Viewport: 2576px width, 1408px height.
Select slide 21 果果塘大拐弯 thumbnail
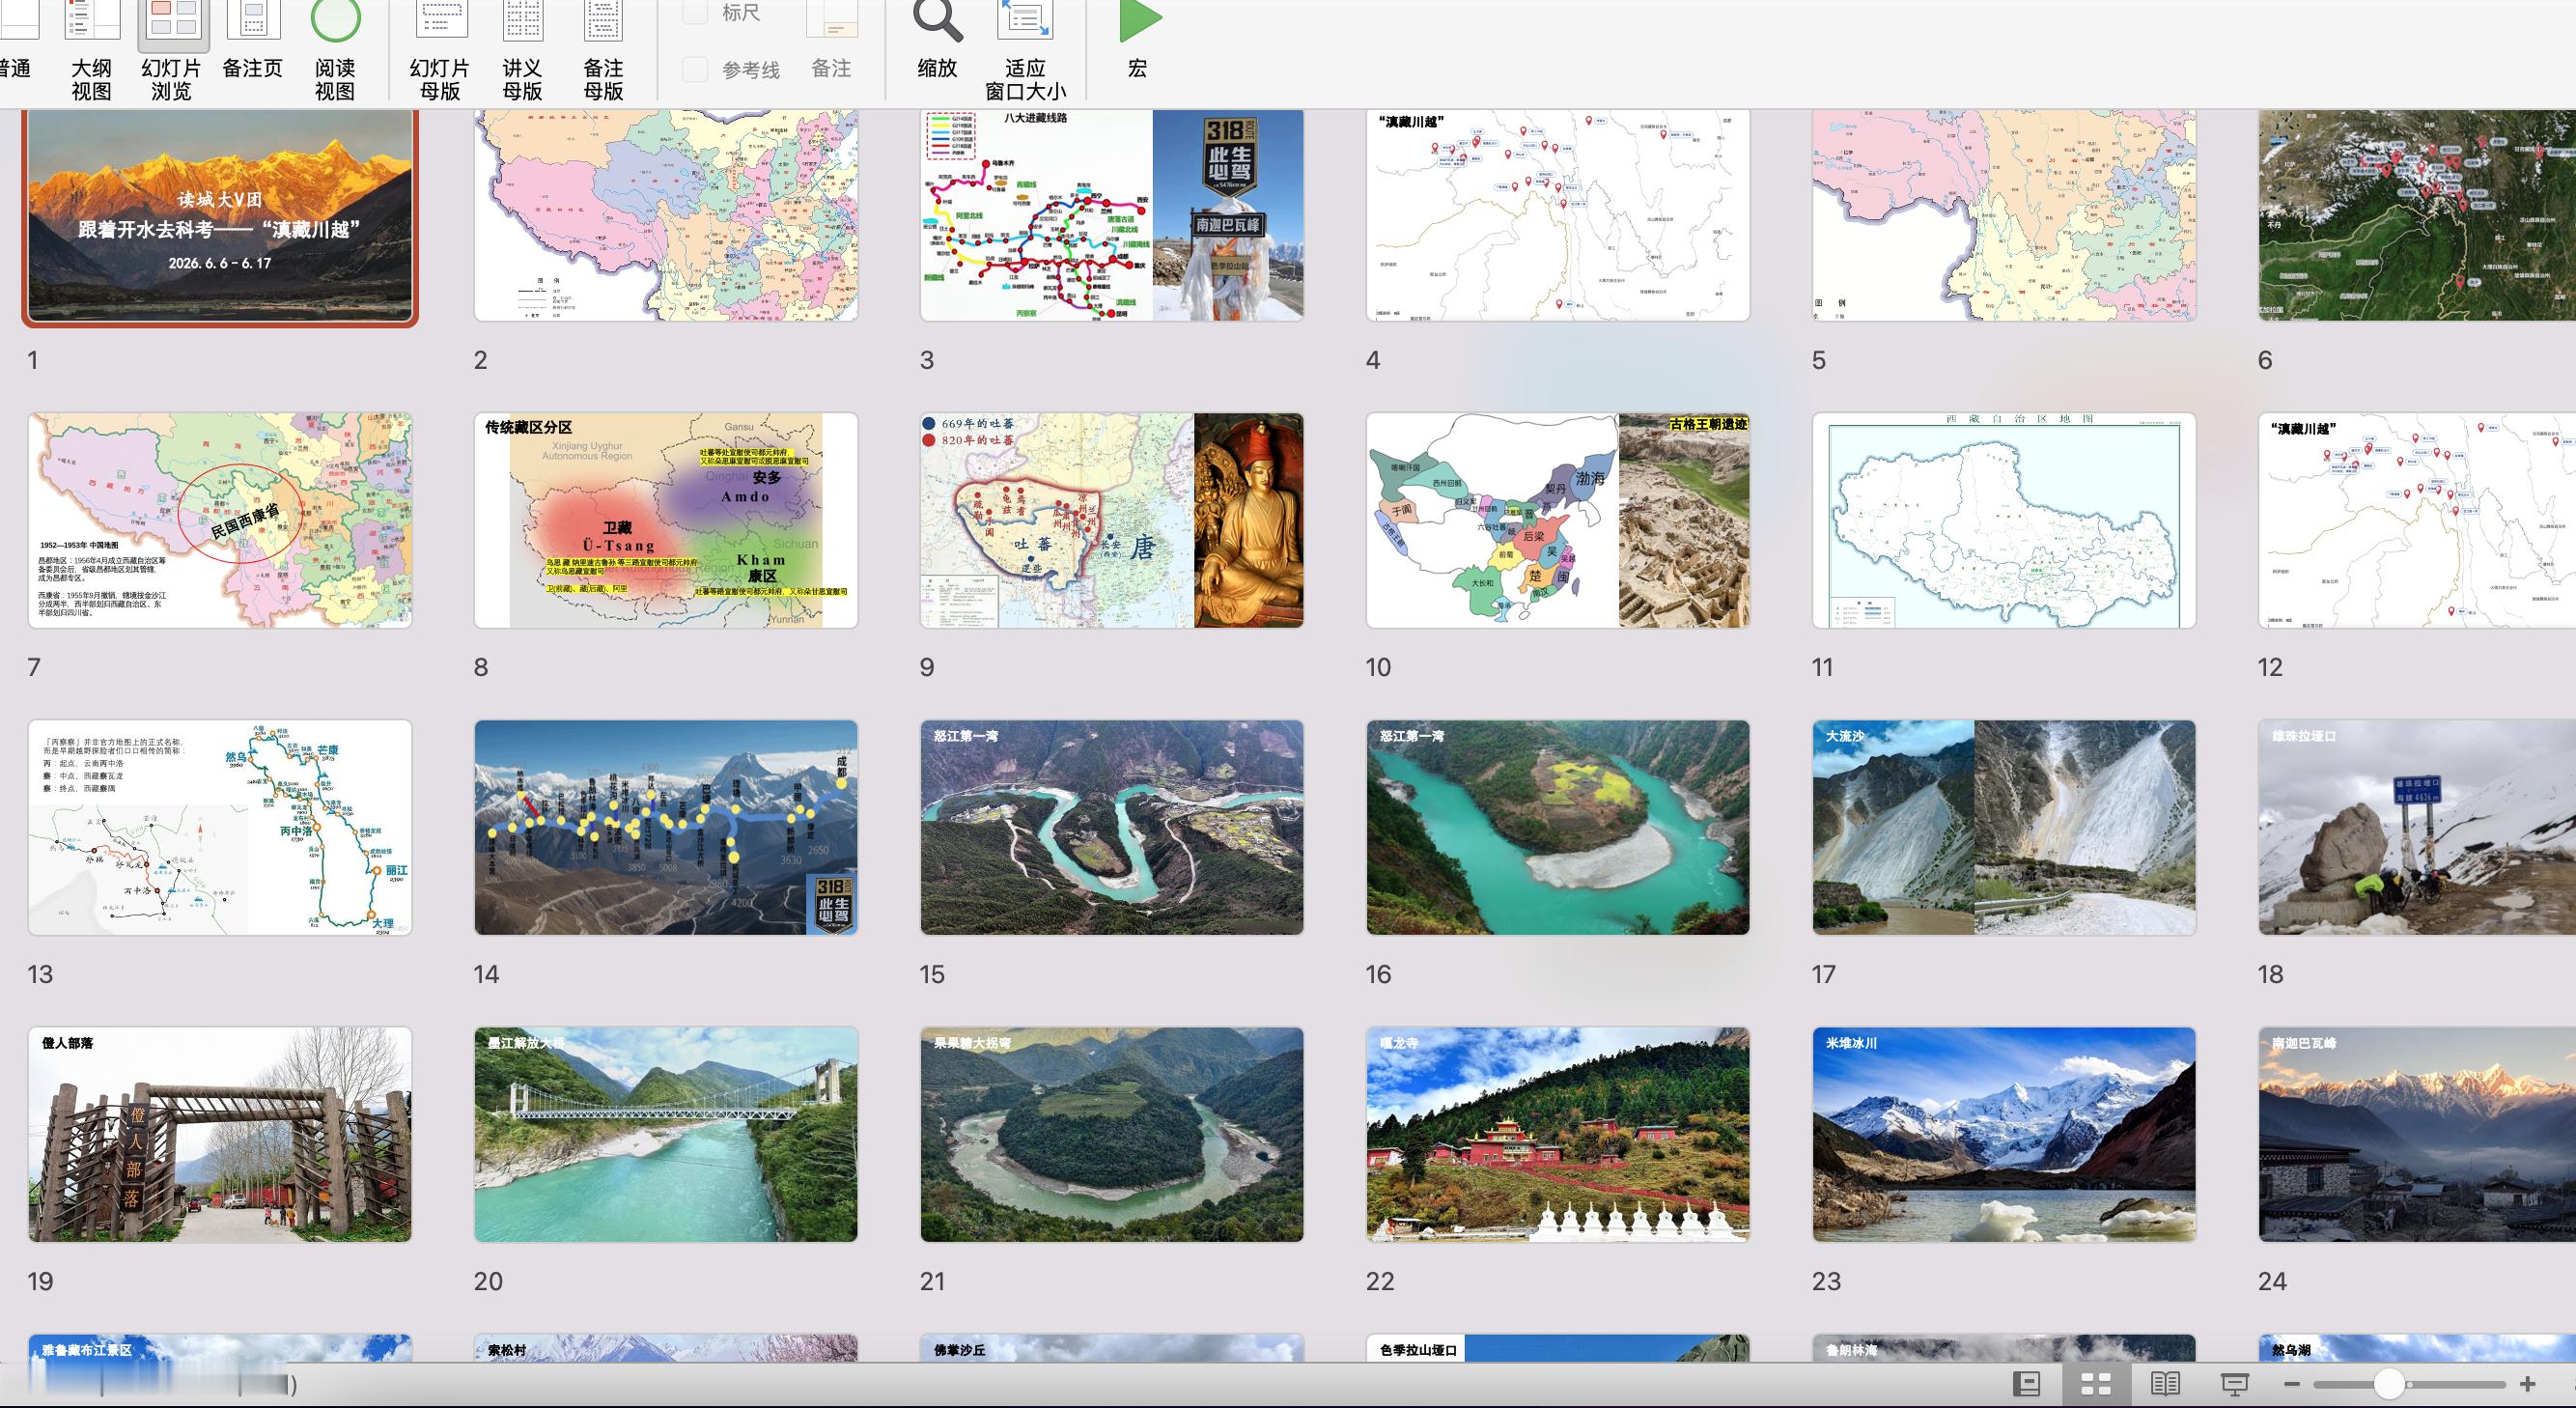[1112, 1134]
